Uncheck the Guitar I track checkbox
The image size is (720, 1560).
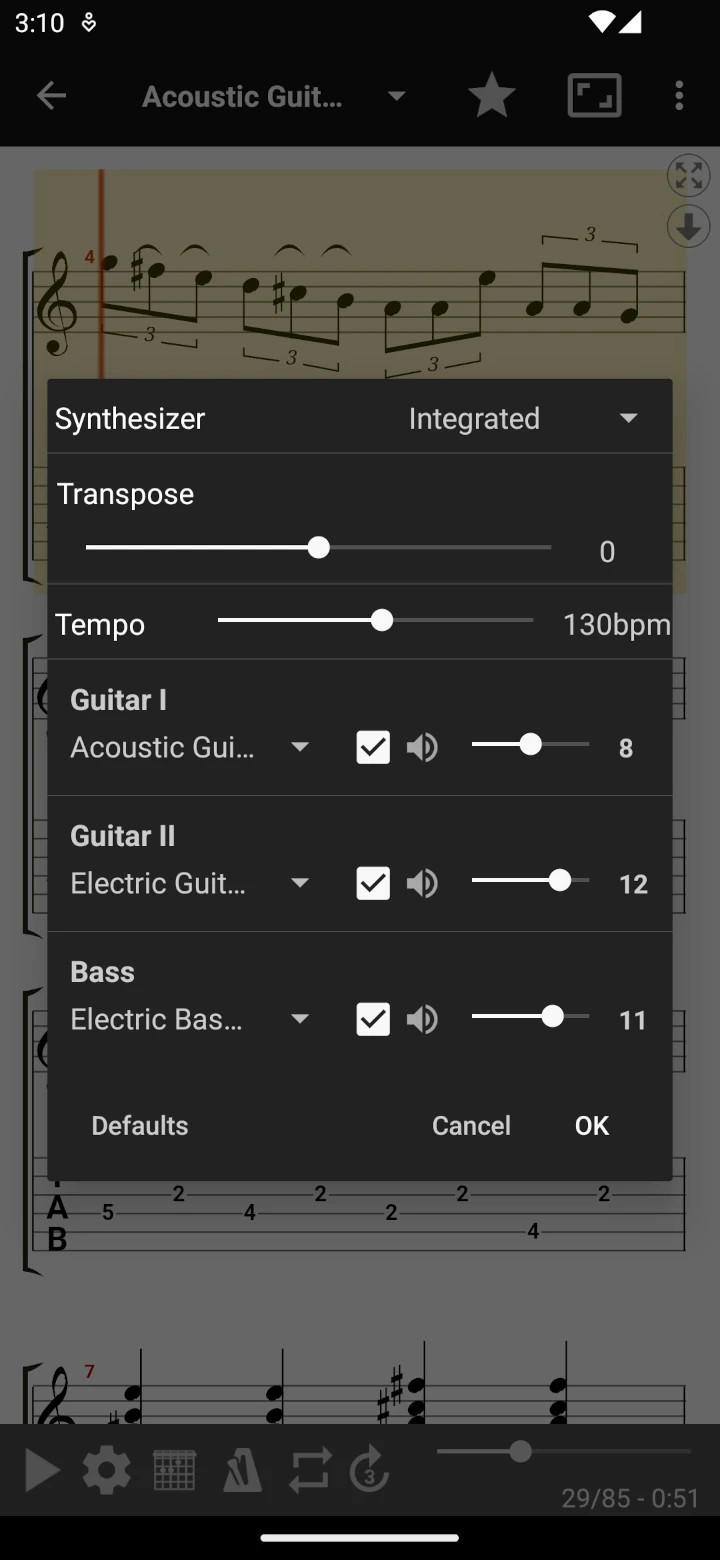pos(373,747)
